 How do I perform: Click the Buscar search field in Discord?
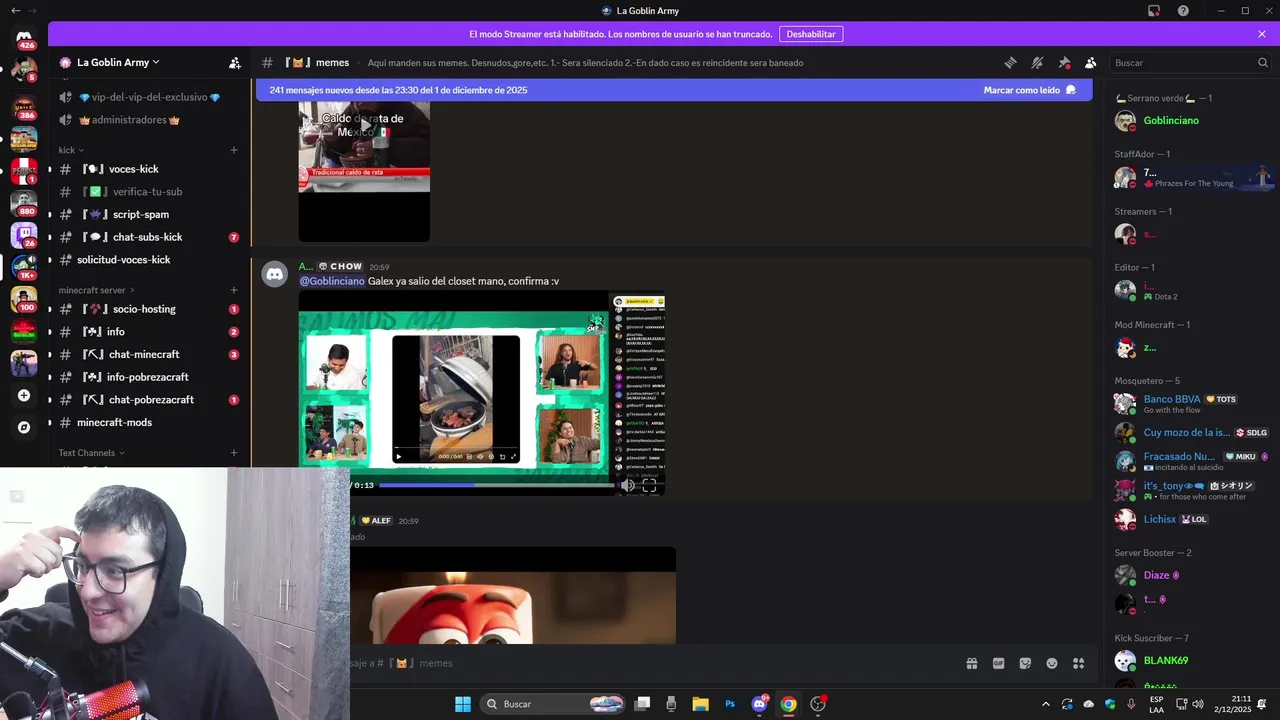pyautogui.click(x=1190, y=62)
